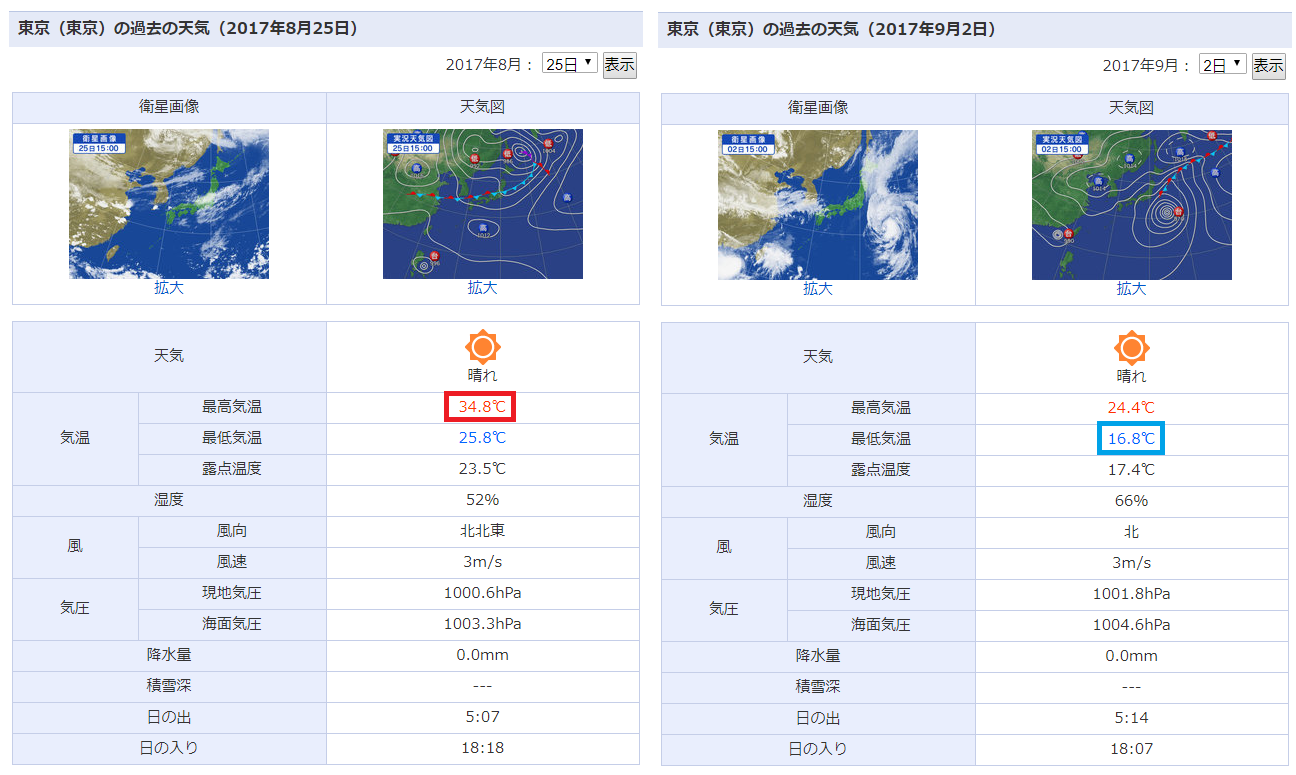Click the 18:07 sunset time value
The width and height of the screenshot is (1296, 775).
1131,749
